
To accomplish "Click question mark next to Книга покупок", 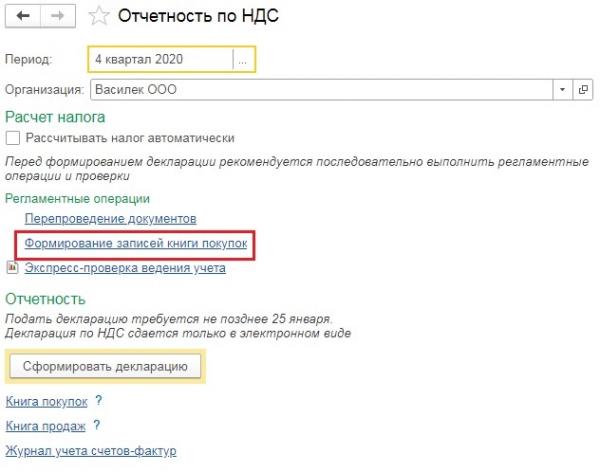I will tap(99, 401).
